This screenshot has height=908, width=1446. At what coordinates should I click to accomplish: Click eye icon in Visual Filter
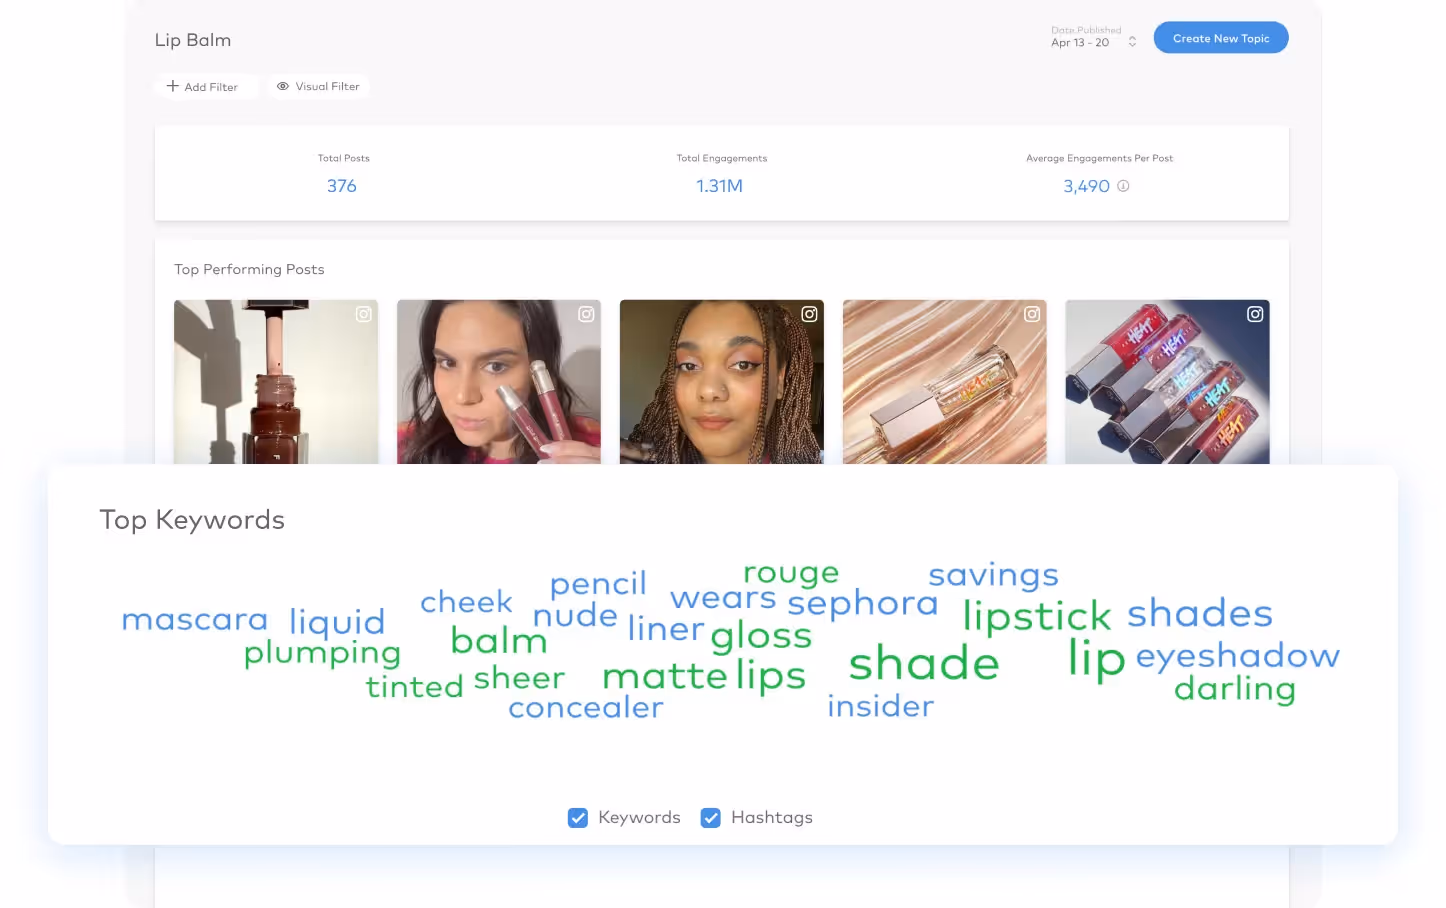(x=283, y=86)
